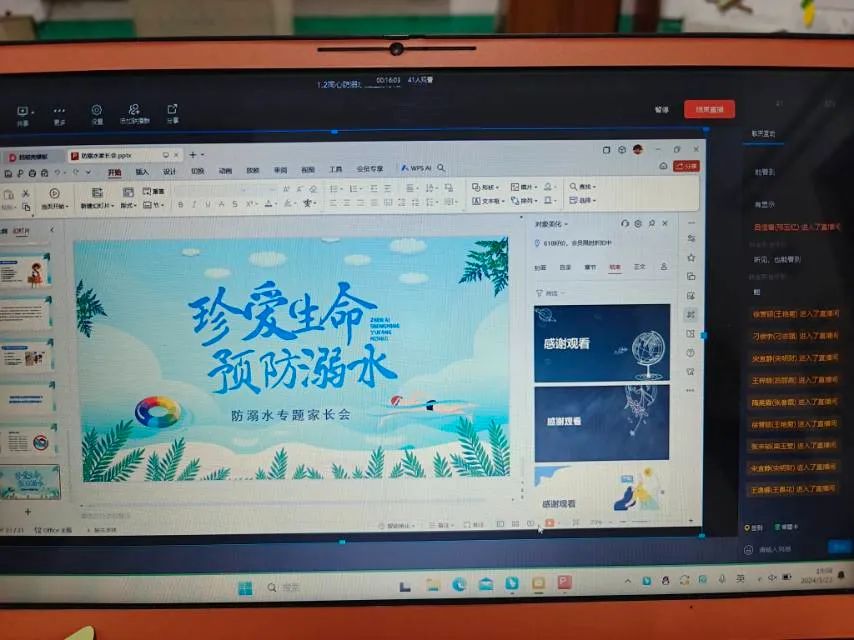Open the Select dropdown in ribbon
The width and height of the screenshot is (854, 640).
coord(582,200)
